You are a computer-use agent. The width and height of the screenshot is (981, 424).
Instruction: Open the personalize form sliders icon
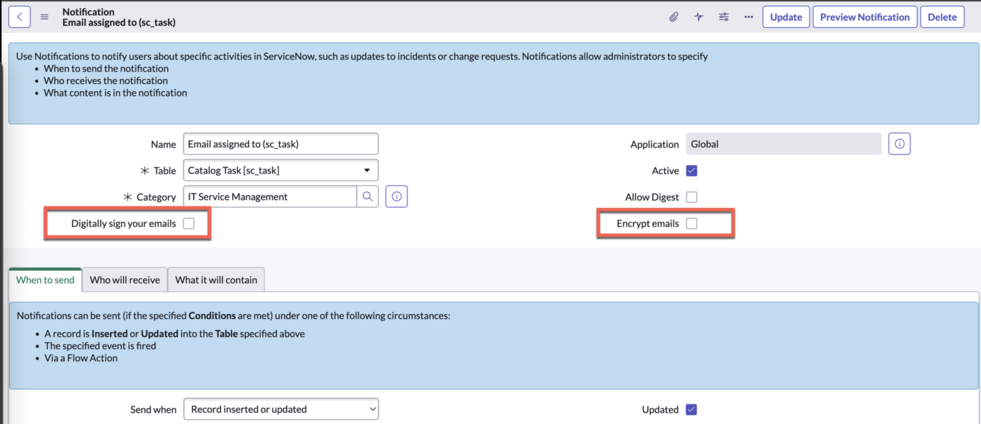pos(723,17)
